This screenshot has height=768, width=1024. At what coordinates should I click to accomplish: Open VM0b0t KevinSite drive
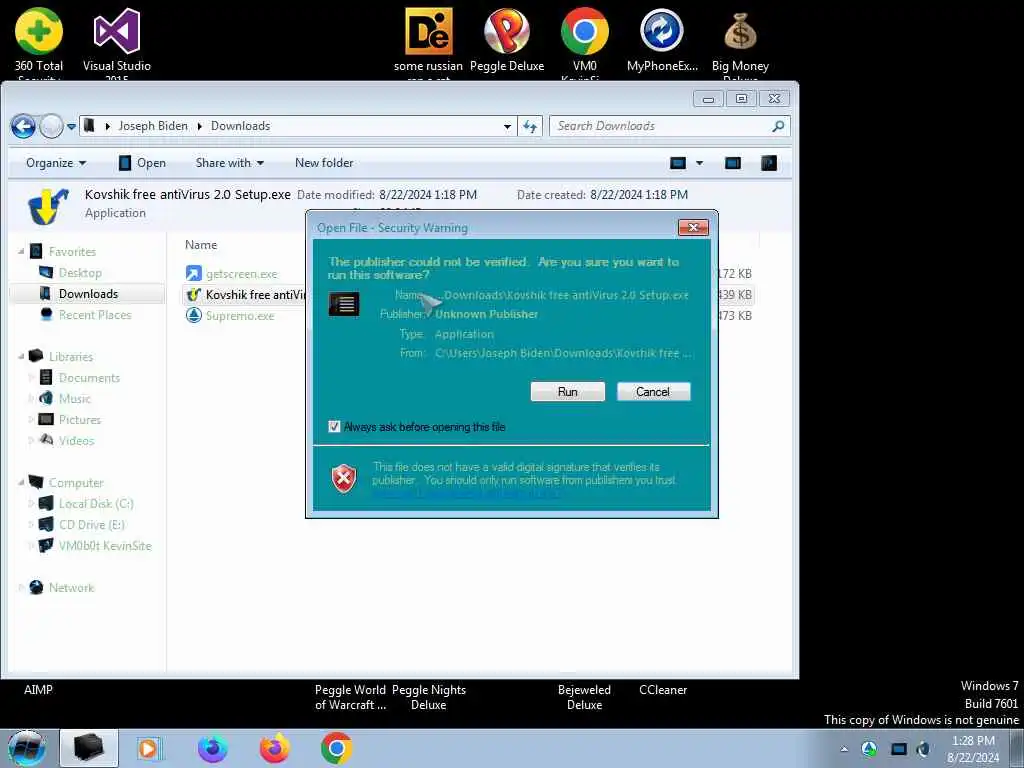(x=104, y=546)
